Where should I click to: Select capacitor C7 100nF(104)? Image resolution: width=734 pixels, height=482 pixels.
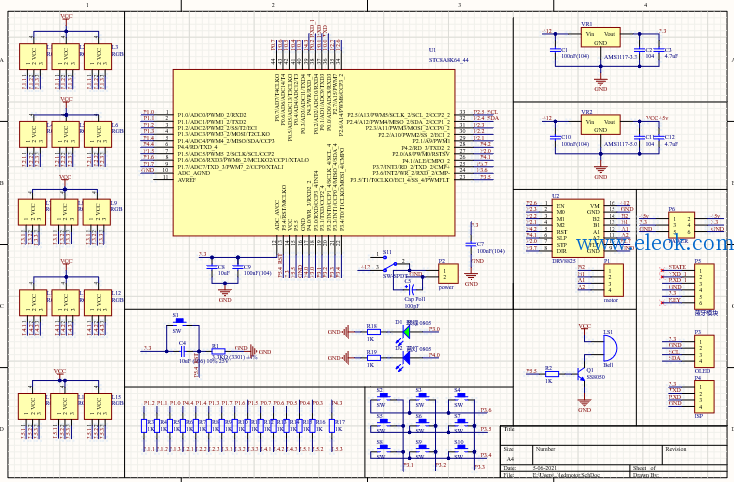click(471, 245)
